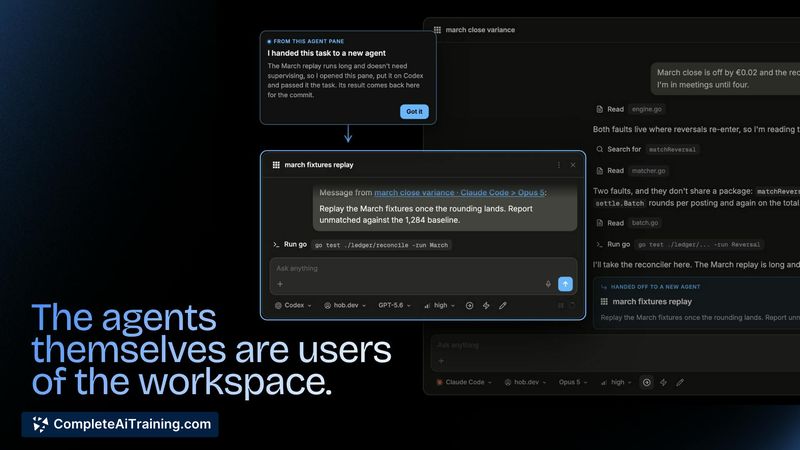Click the Read engine.go step
The height and width of the screenshot is (450, 800).
coord(631,109)
